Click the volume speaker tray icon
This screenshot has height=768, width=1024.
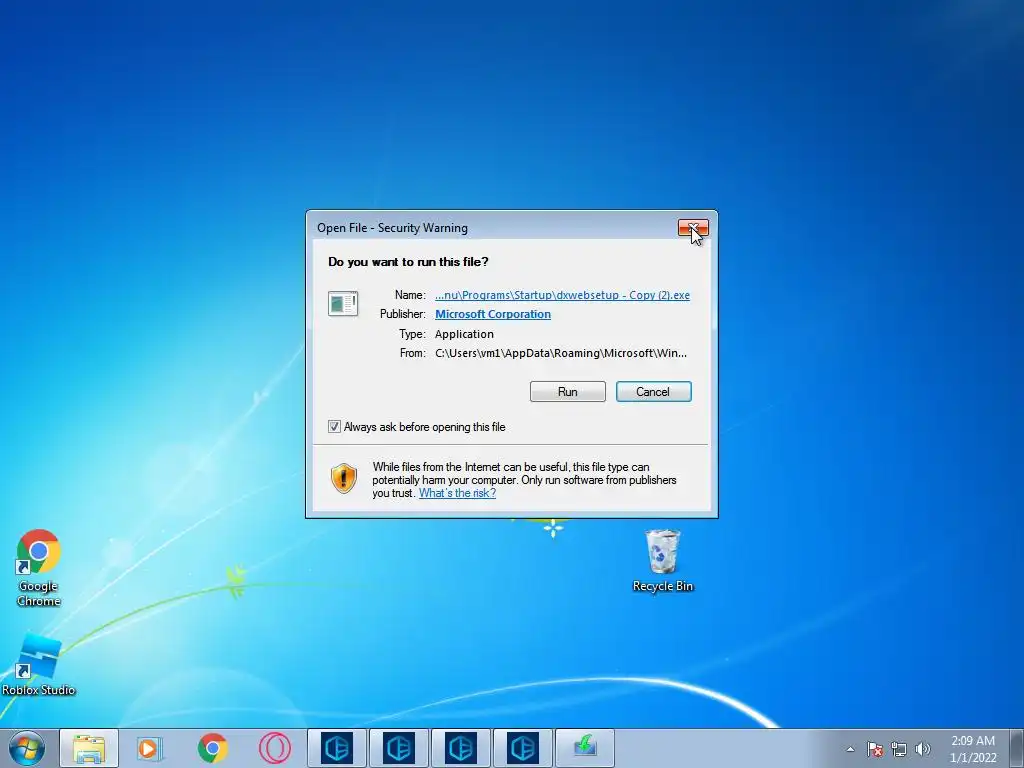coord(923,749)
